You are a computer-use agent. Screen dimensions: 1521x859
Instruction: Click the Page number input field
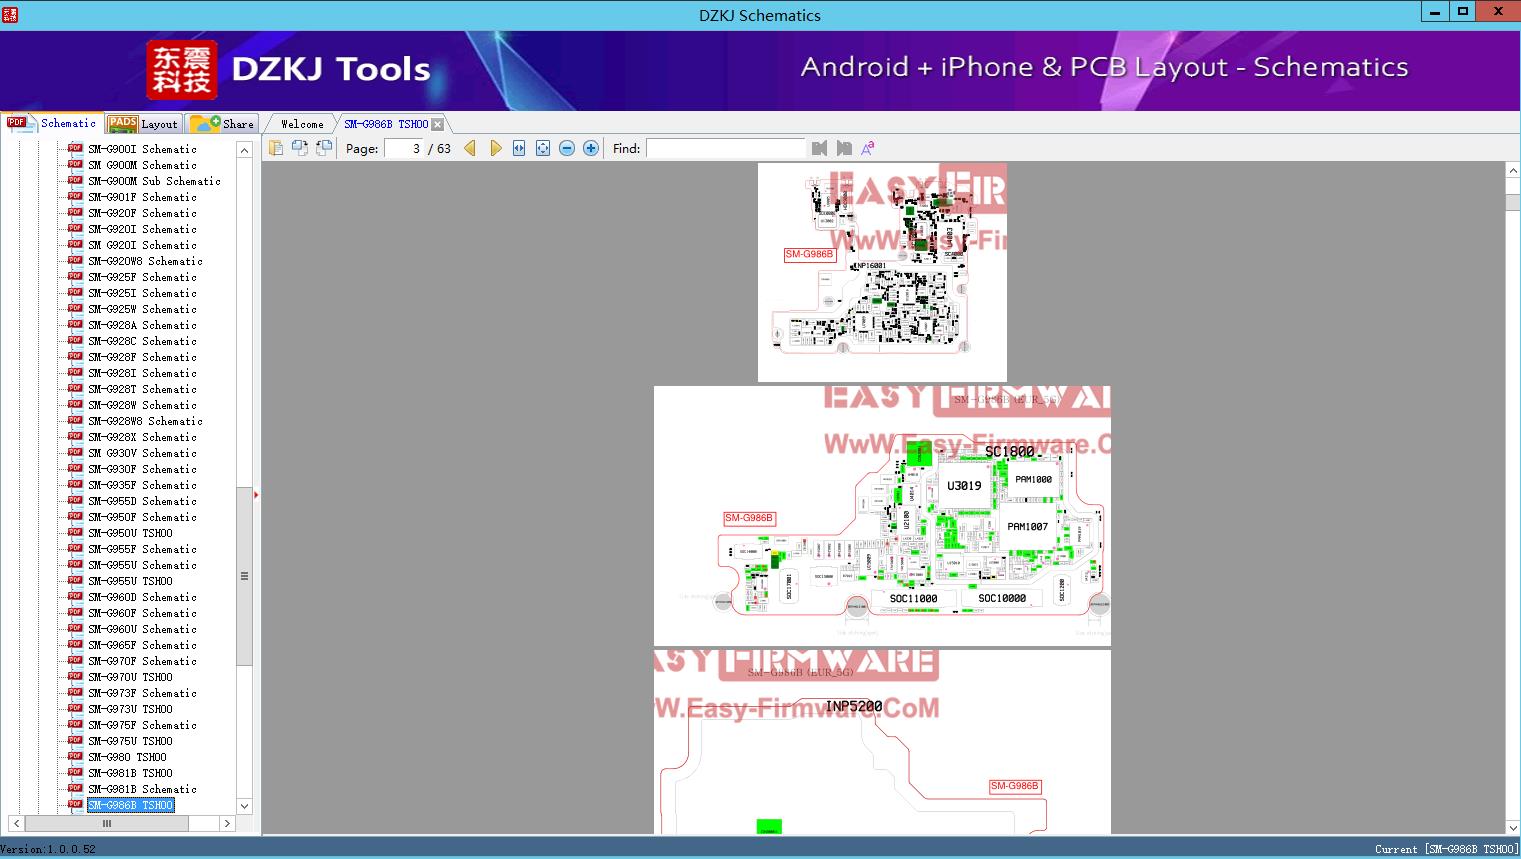[x=403, y=148]
